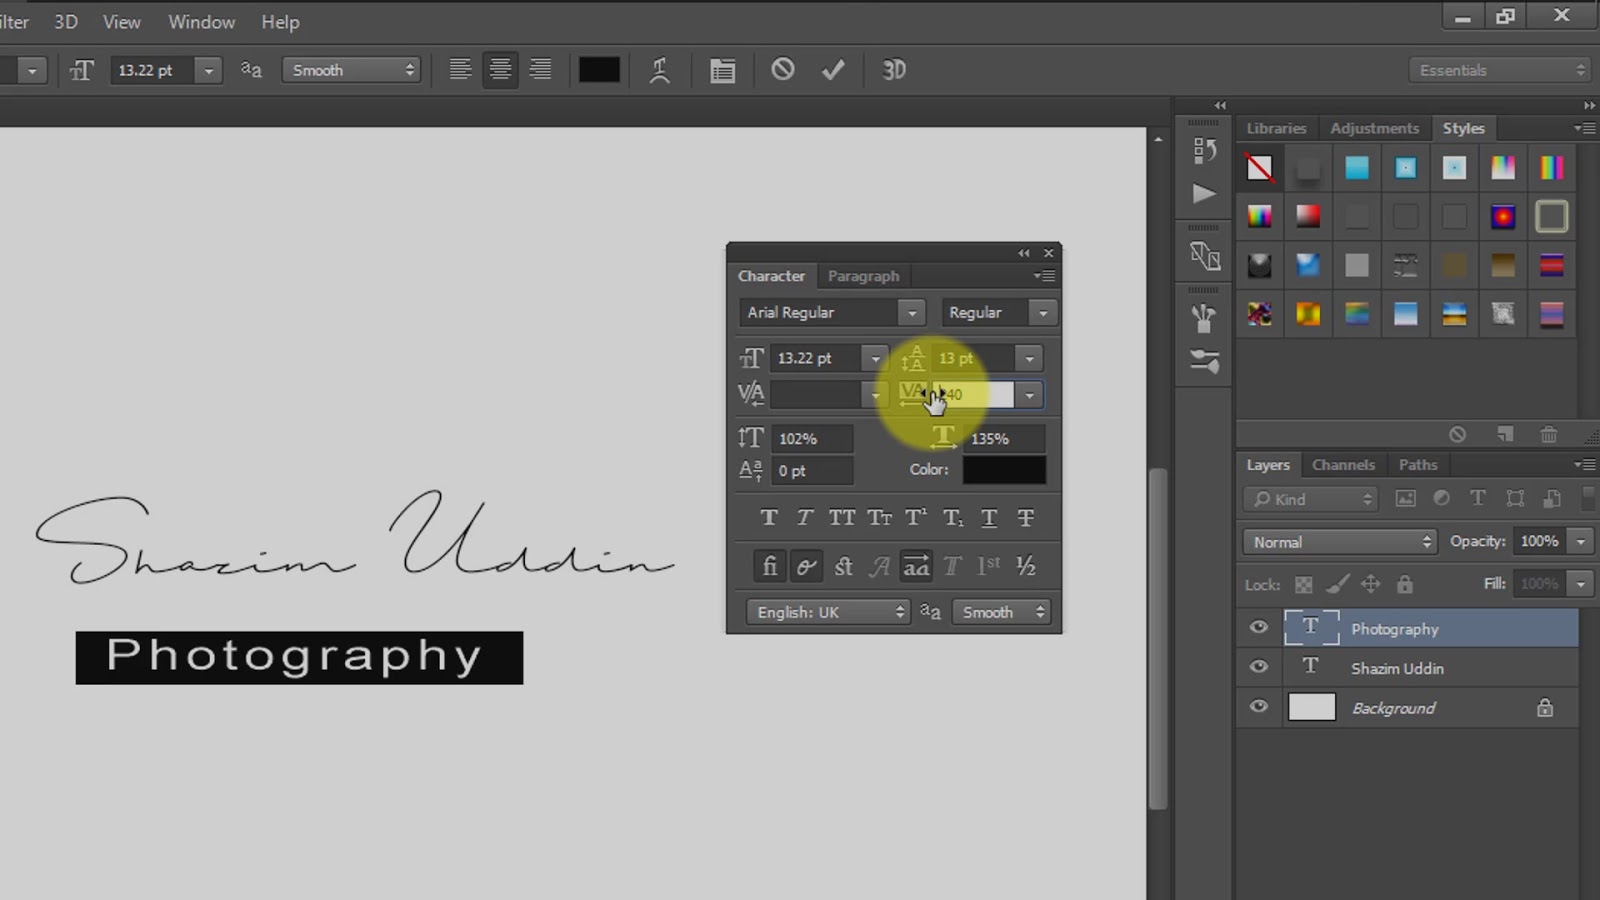The image size is (1600, 900).
Task: Switch to the Channels tab
Action: [1343, 464]
